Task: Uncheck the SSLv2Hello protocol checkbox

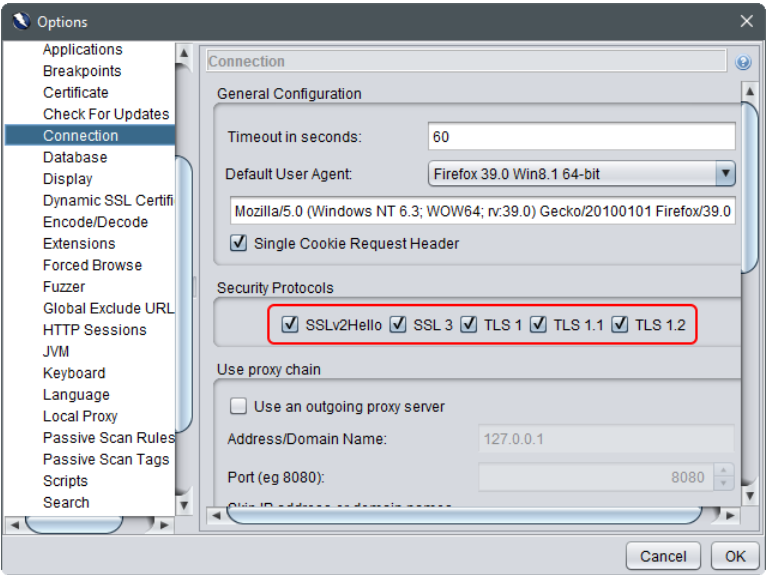Action: click(291, 325)
